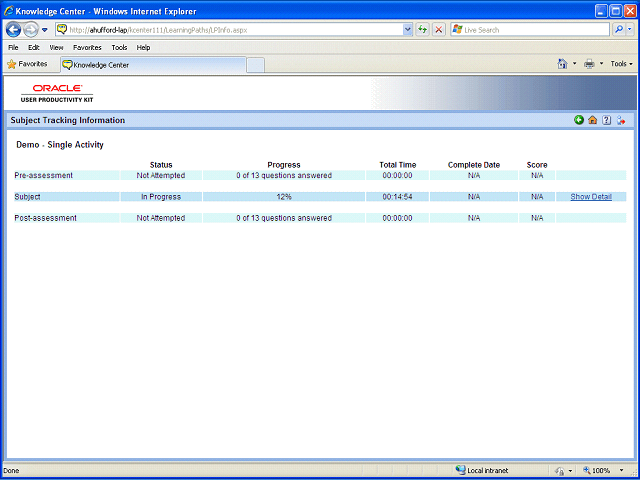Click the orange Knowledge Center home icon

593,120
